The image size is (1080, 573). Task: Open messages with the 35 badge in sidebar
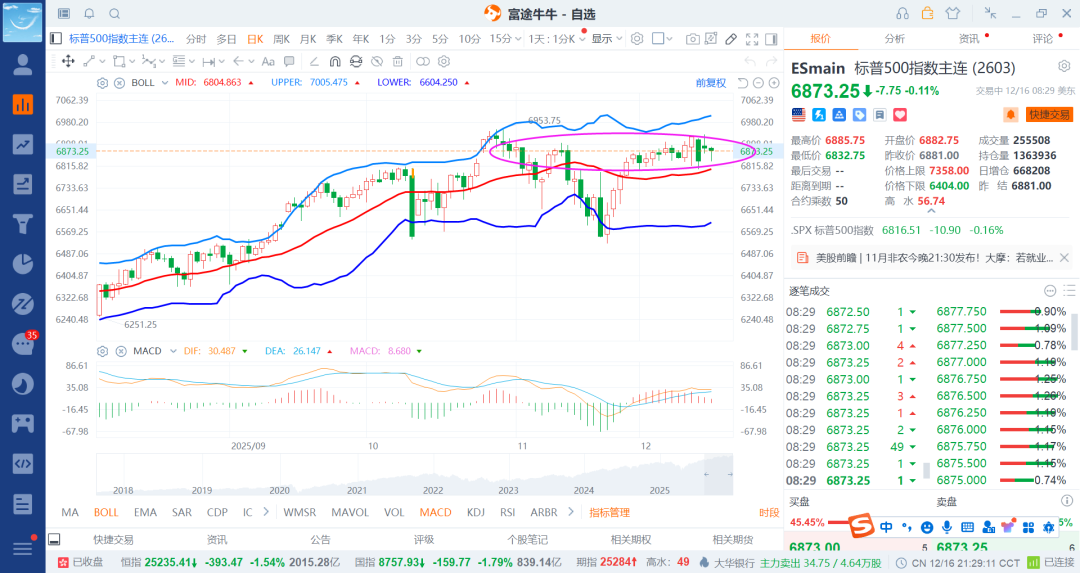(x=24, y=342)
